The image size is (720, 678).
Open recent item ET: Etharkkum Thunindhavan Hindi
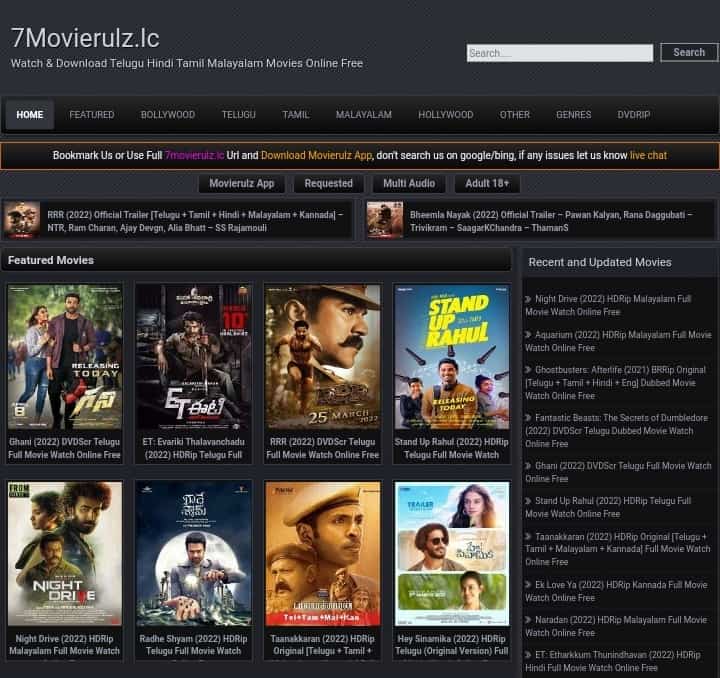[x=613, y=661]
